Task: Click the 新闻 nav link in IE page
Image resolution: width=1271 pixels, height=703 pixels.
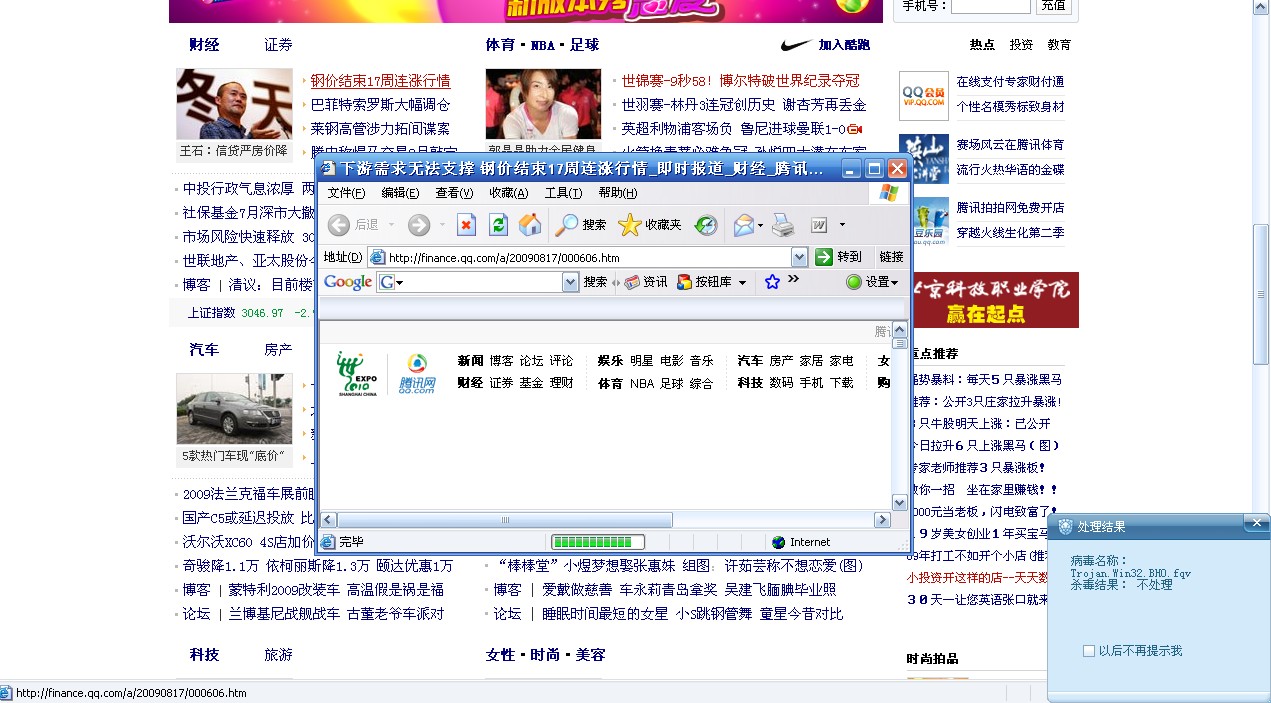Action: point(470,361)
